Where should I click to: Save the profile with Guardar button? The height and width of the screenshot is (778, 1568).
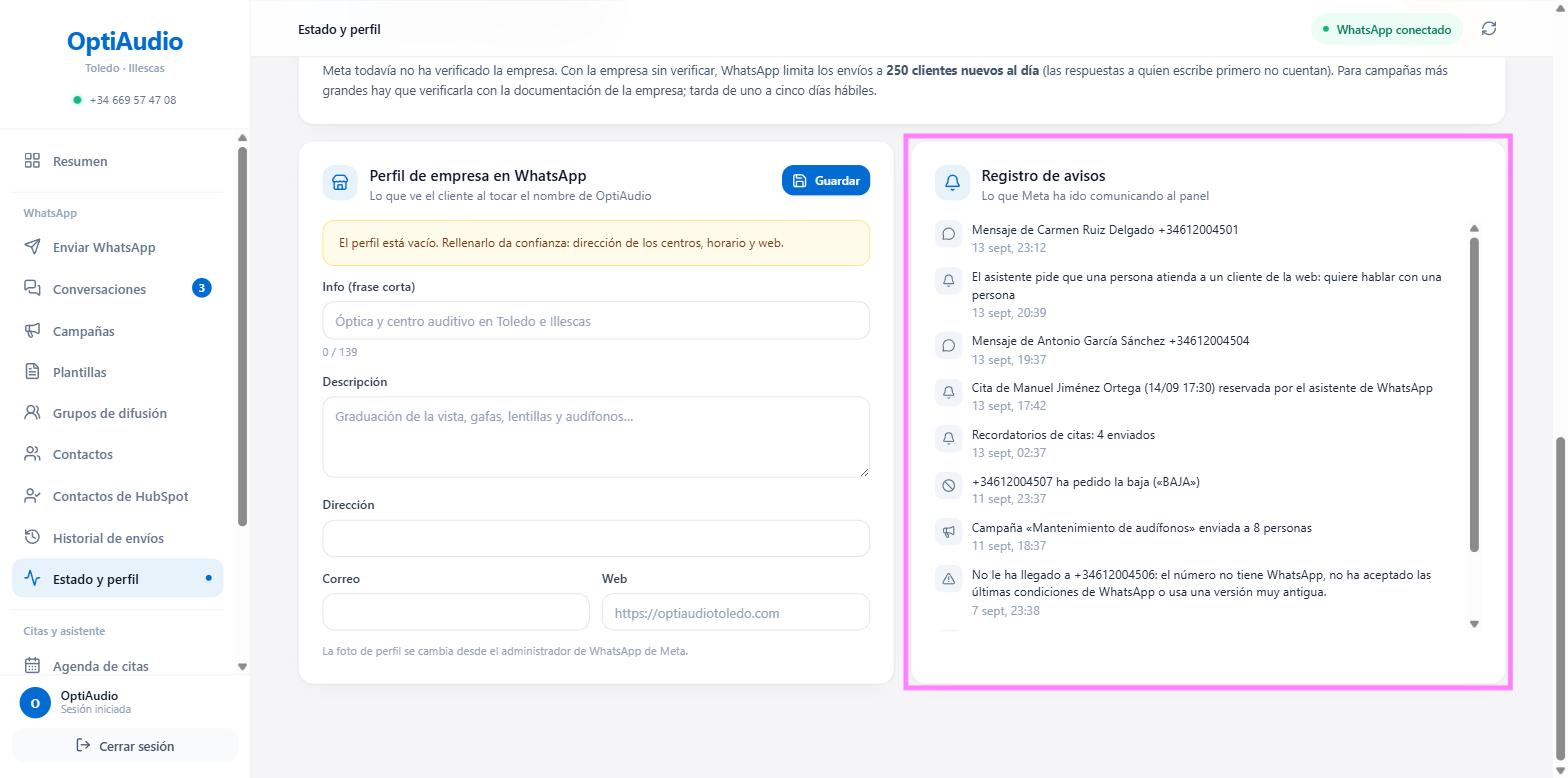(x=826, y=181)
